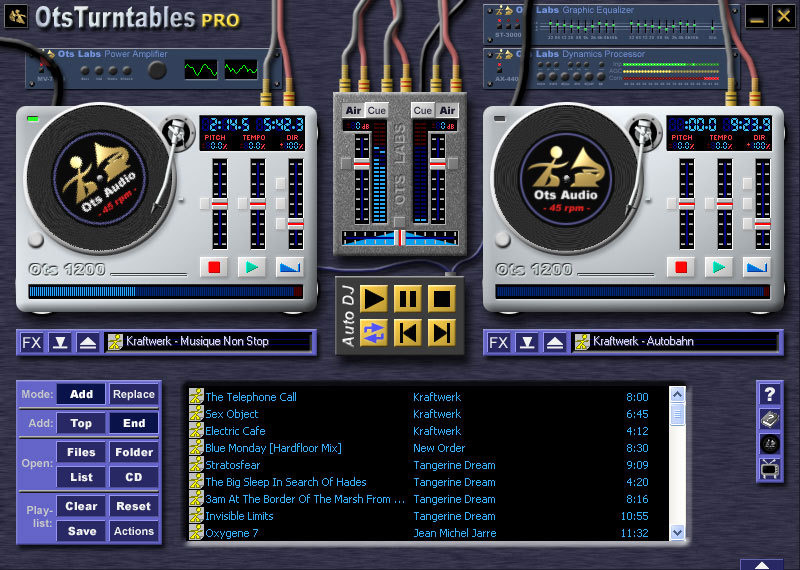The image size is (800, 570).
Task: Toggle the Power Amplifier large round knob
Action: point(157,70)
